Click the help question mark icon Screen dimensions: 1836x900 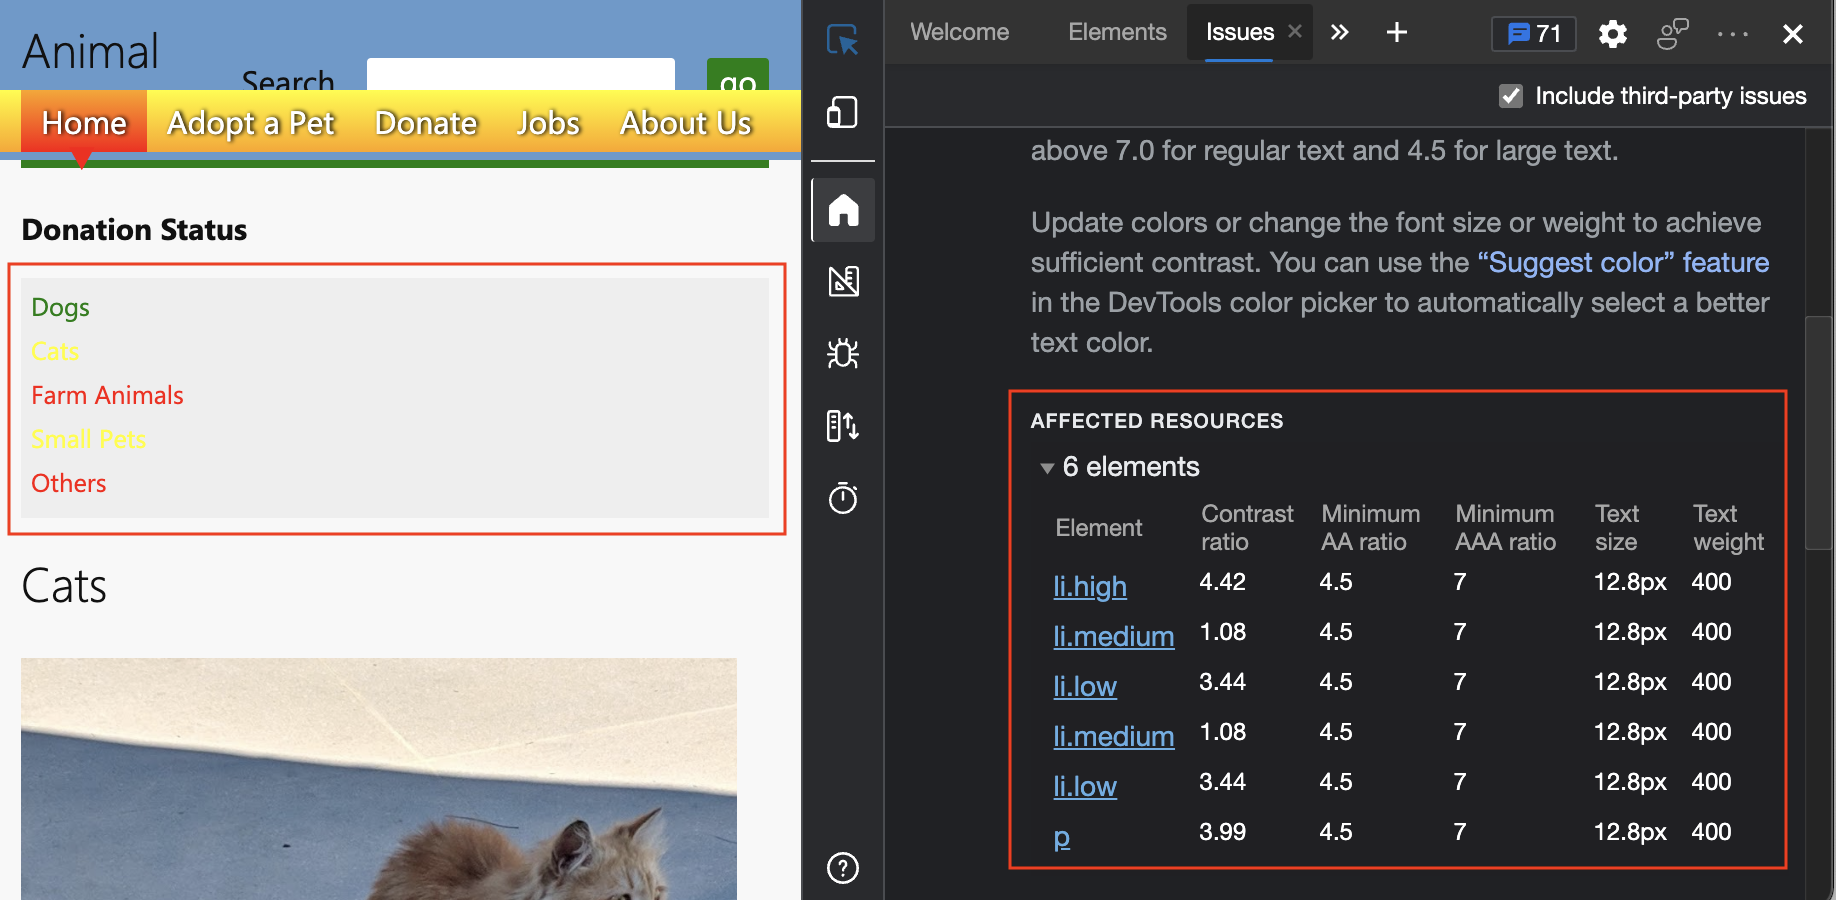tap(843, 868)
